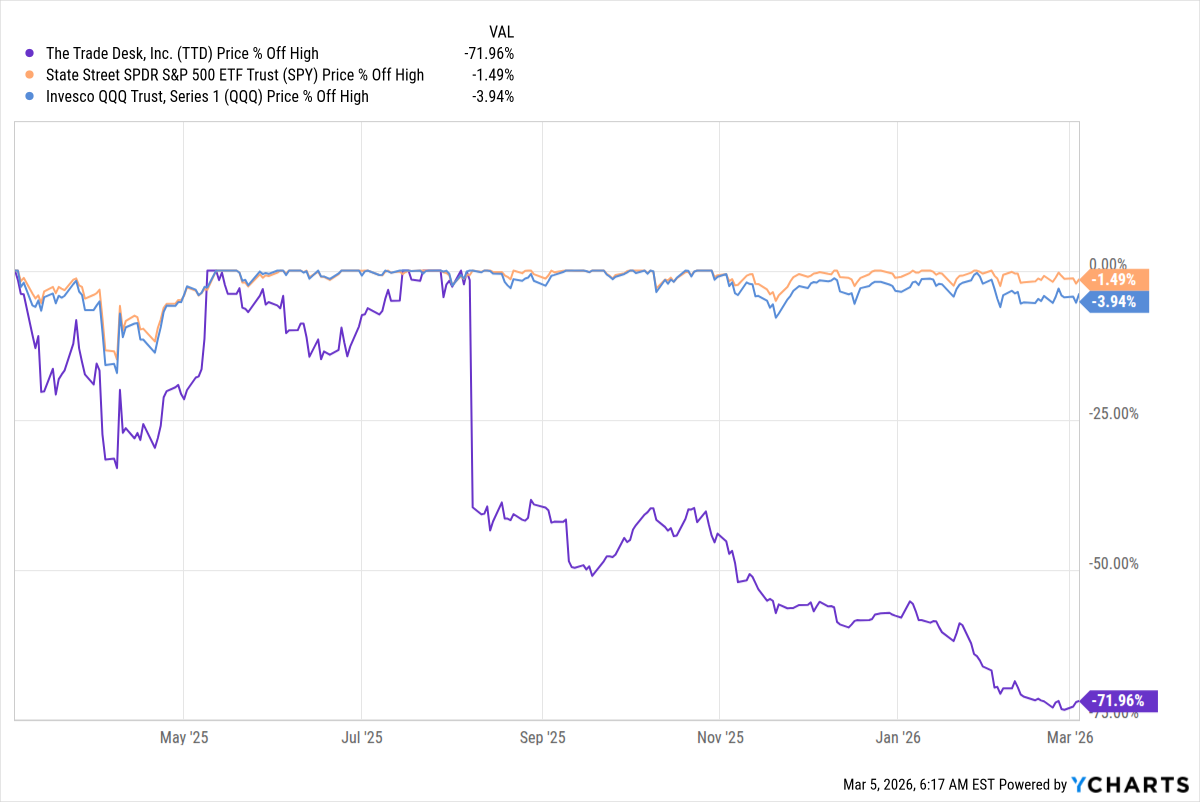Click the -3.94% value in the legend

(493, 97)
